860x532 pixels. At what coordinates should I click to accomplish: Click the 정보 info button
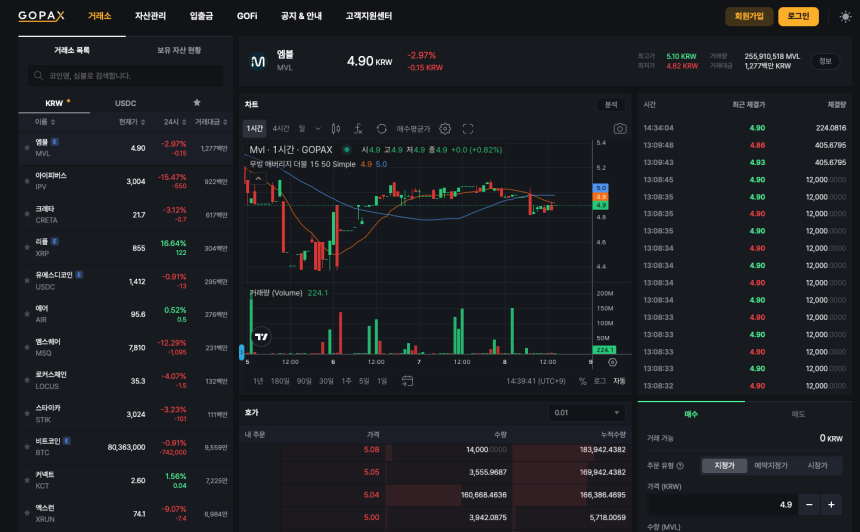825,61
